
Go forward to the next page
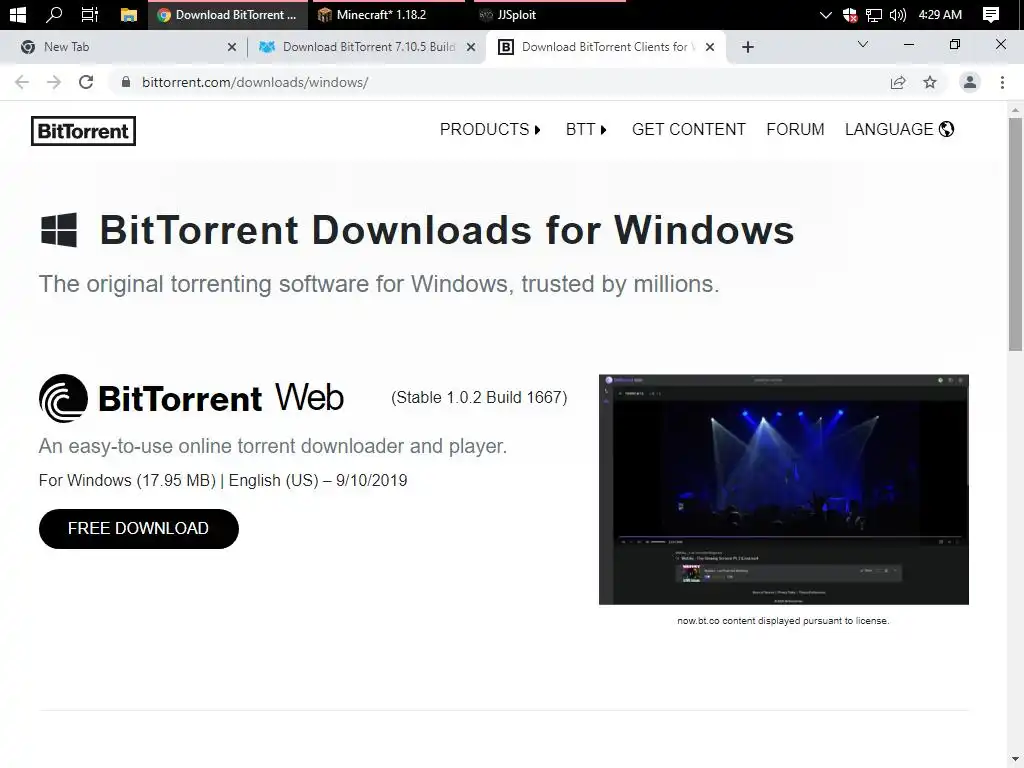click(54, 82)
